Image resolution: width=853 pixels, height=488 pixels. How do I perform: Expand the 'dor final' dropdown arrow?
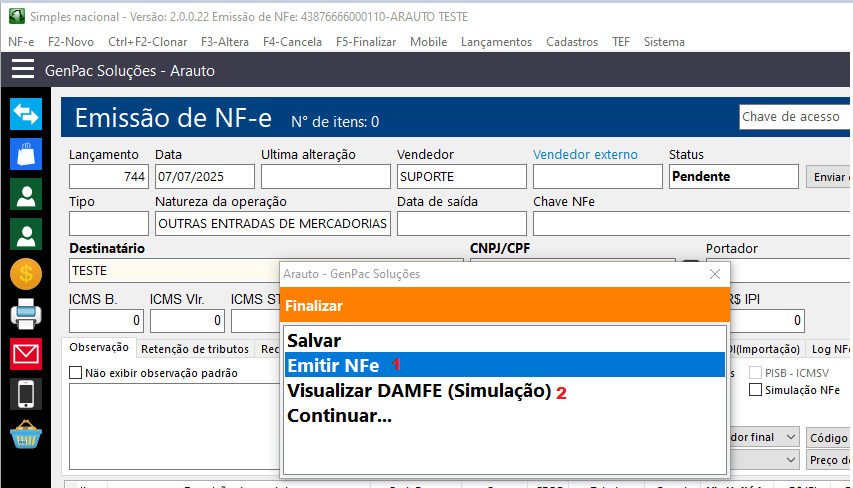pyautogui.click(x=790, y=437)
